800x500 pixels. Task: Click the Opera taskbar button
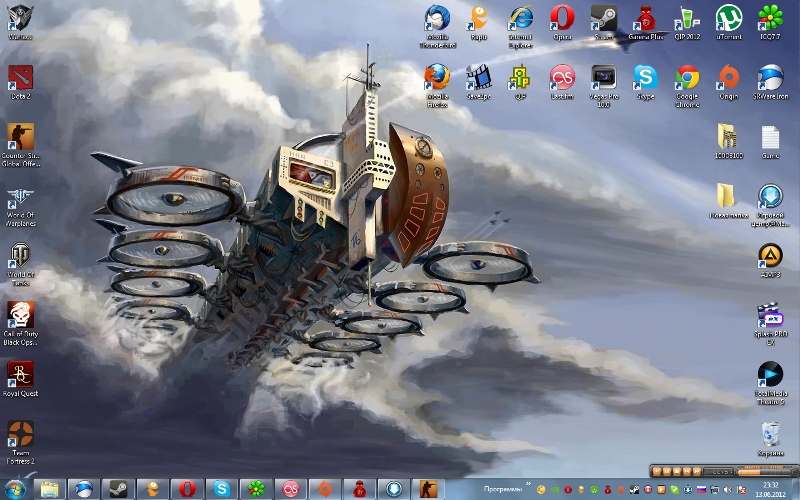(x=187, y=489)
